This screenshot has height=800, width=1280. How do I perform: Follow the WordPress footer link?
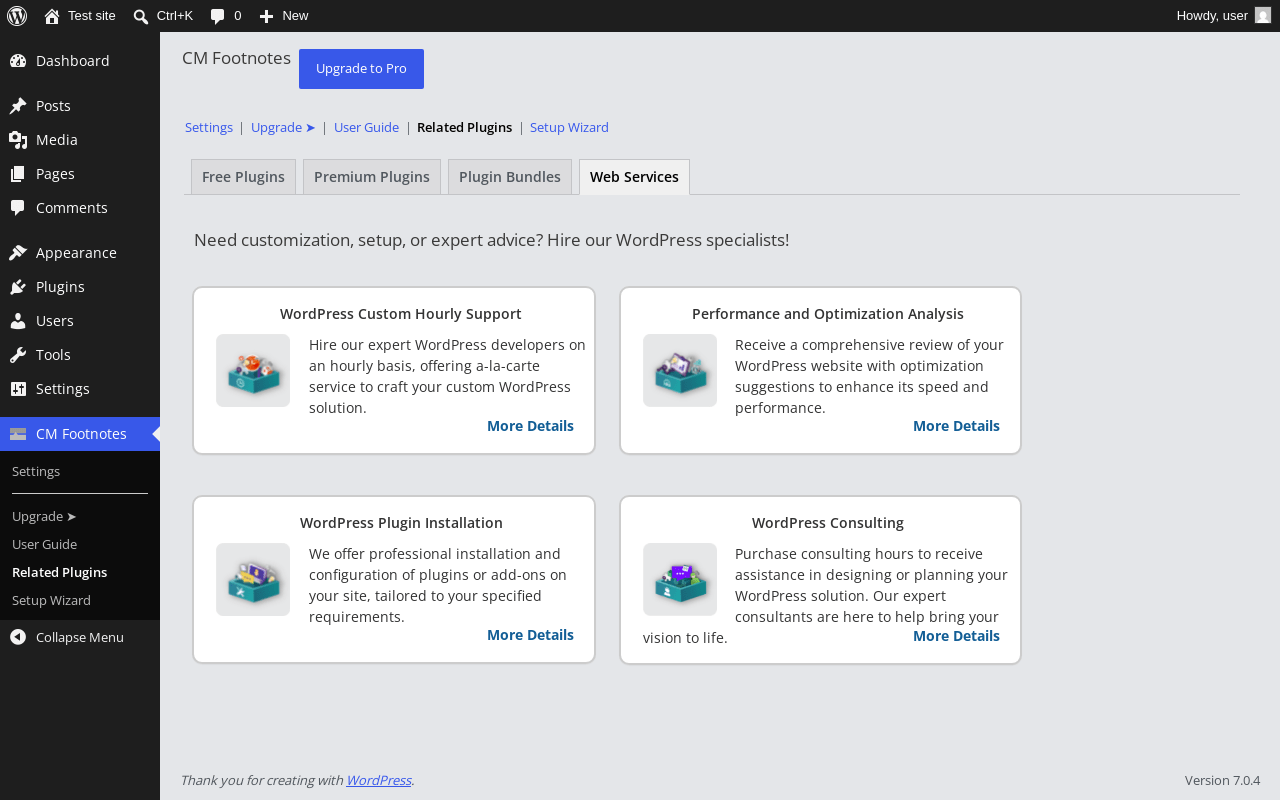(x=379, y=780)
